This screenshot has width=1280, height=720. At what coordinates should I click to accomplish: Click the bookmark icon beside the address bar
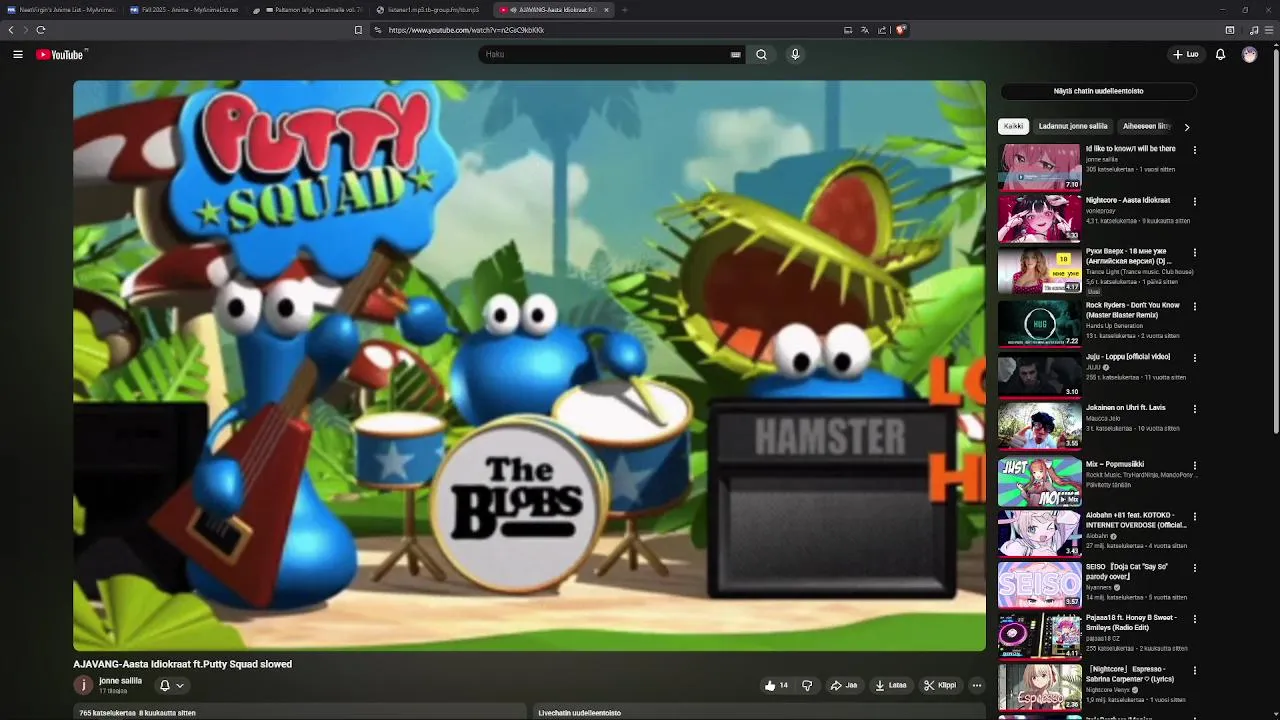point(358,30)
